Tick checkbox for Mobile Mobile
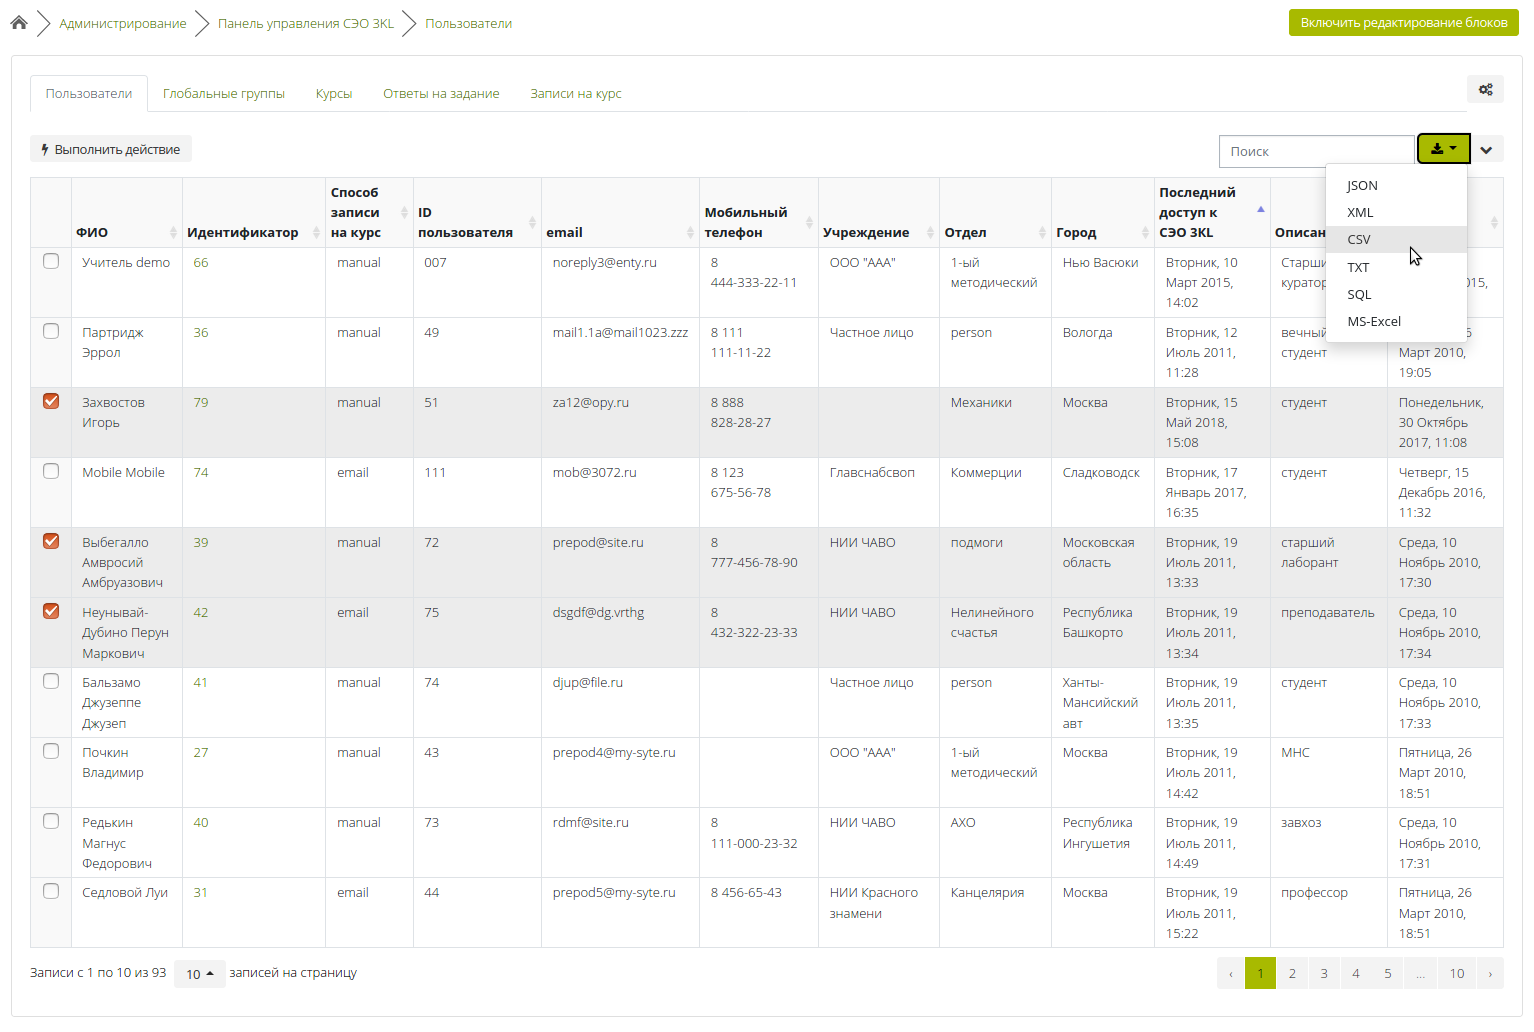The height and width of the screenshot is (1032, 1534). [51, 471]
